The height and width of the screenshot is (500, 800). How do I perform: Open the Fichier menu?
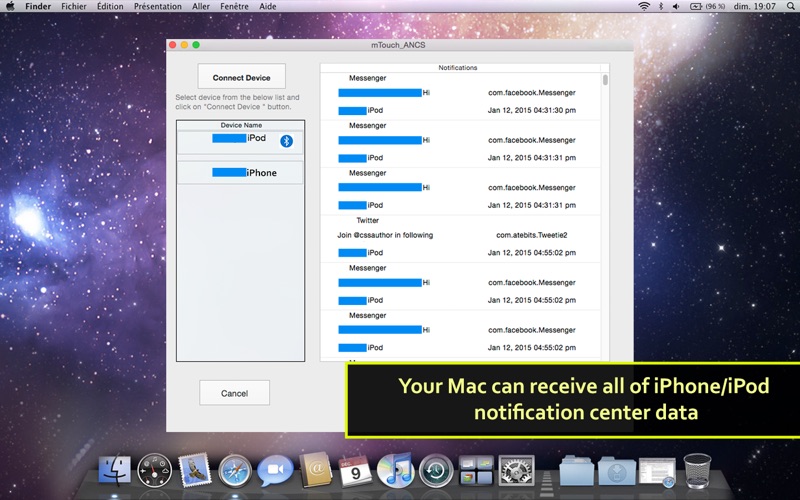(74, 6)
